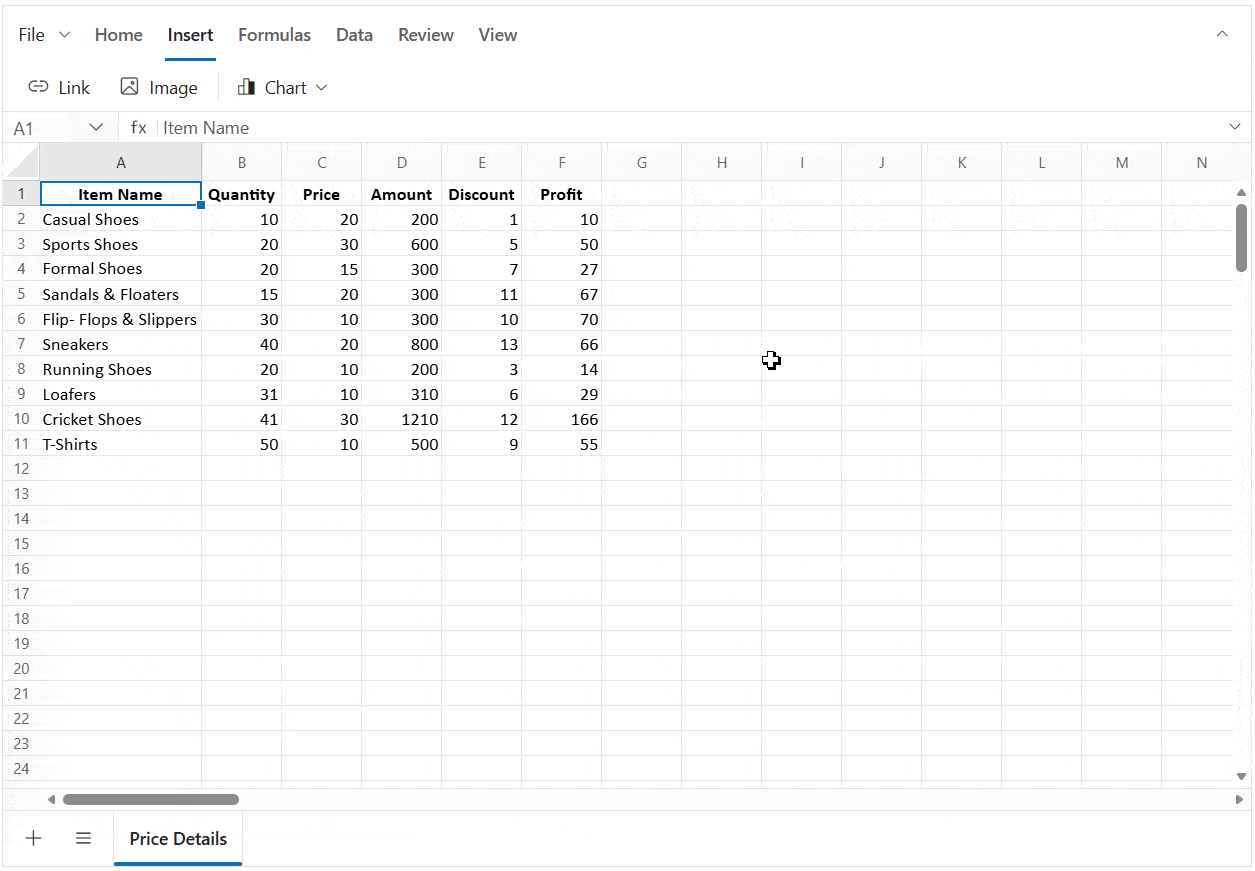Select the Price Details sheet tab
This screenshot has width=1255, height=871.
click(177, 838)
